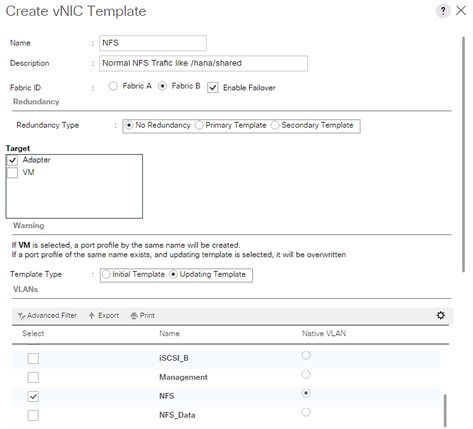Select Initial Template type
The height and width of the screenshot is (429, 473).
point(106,275)
